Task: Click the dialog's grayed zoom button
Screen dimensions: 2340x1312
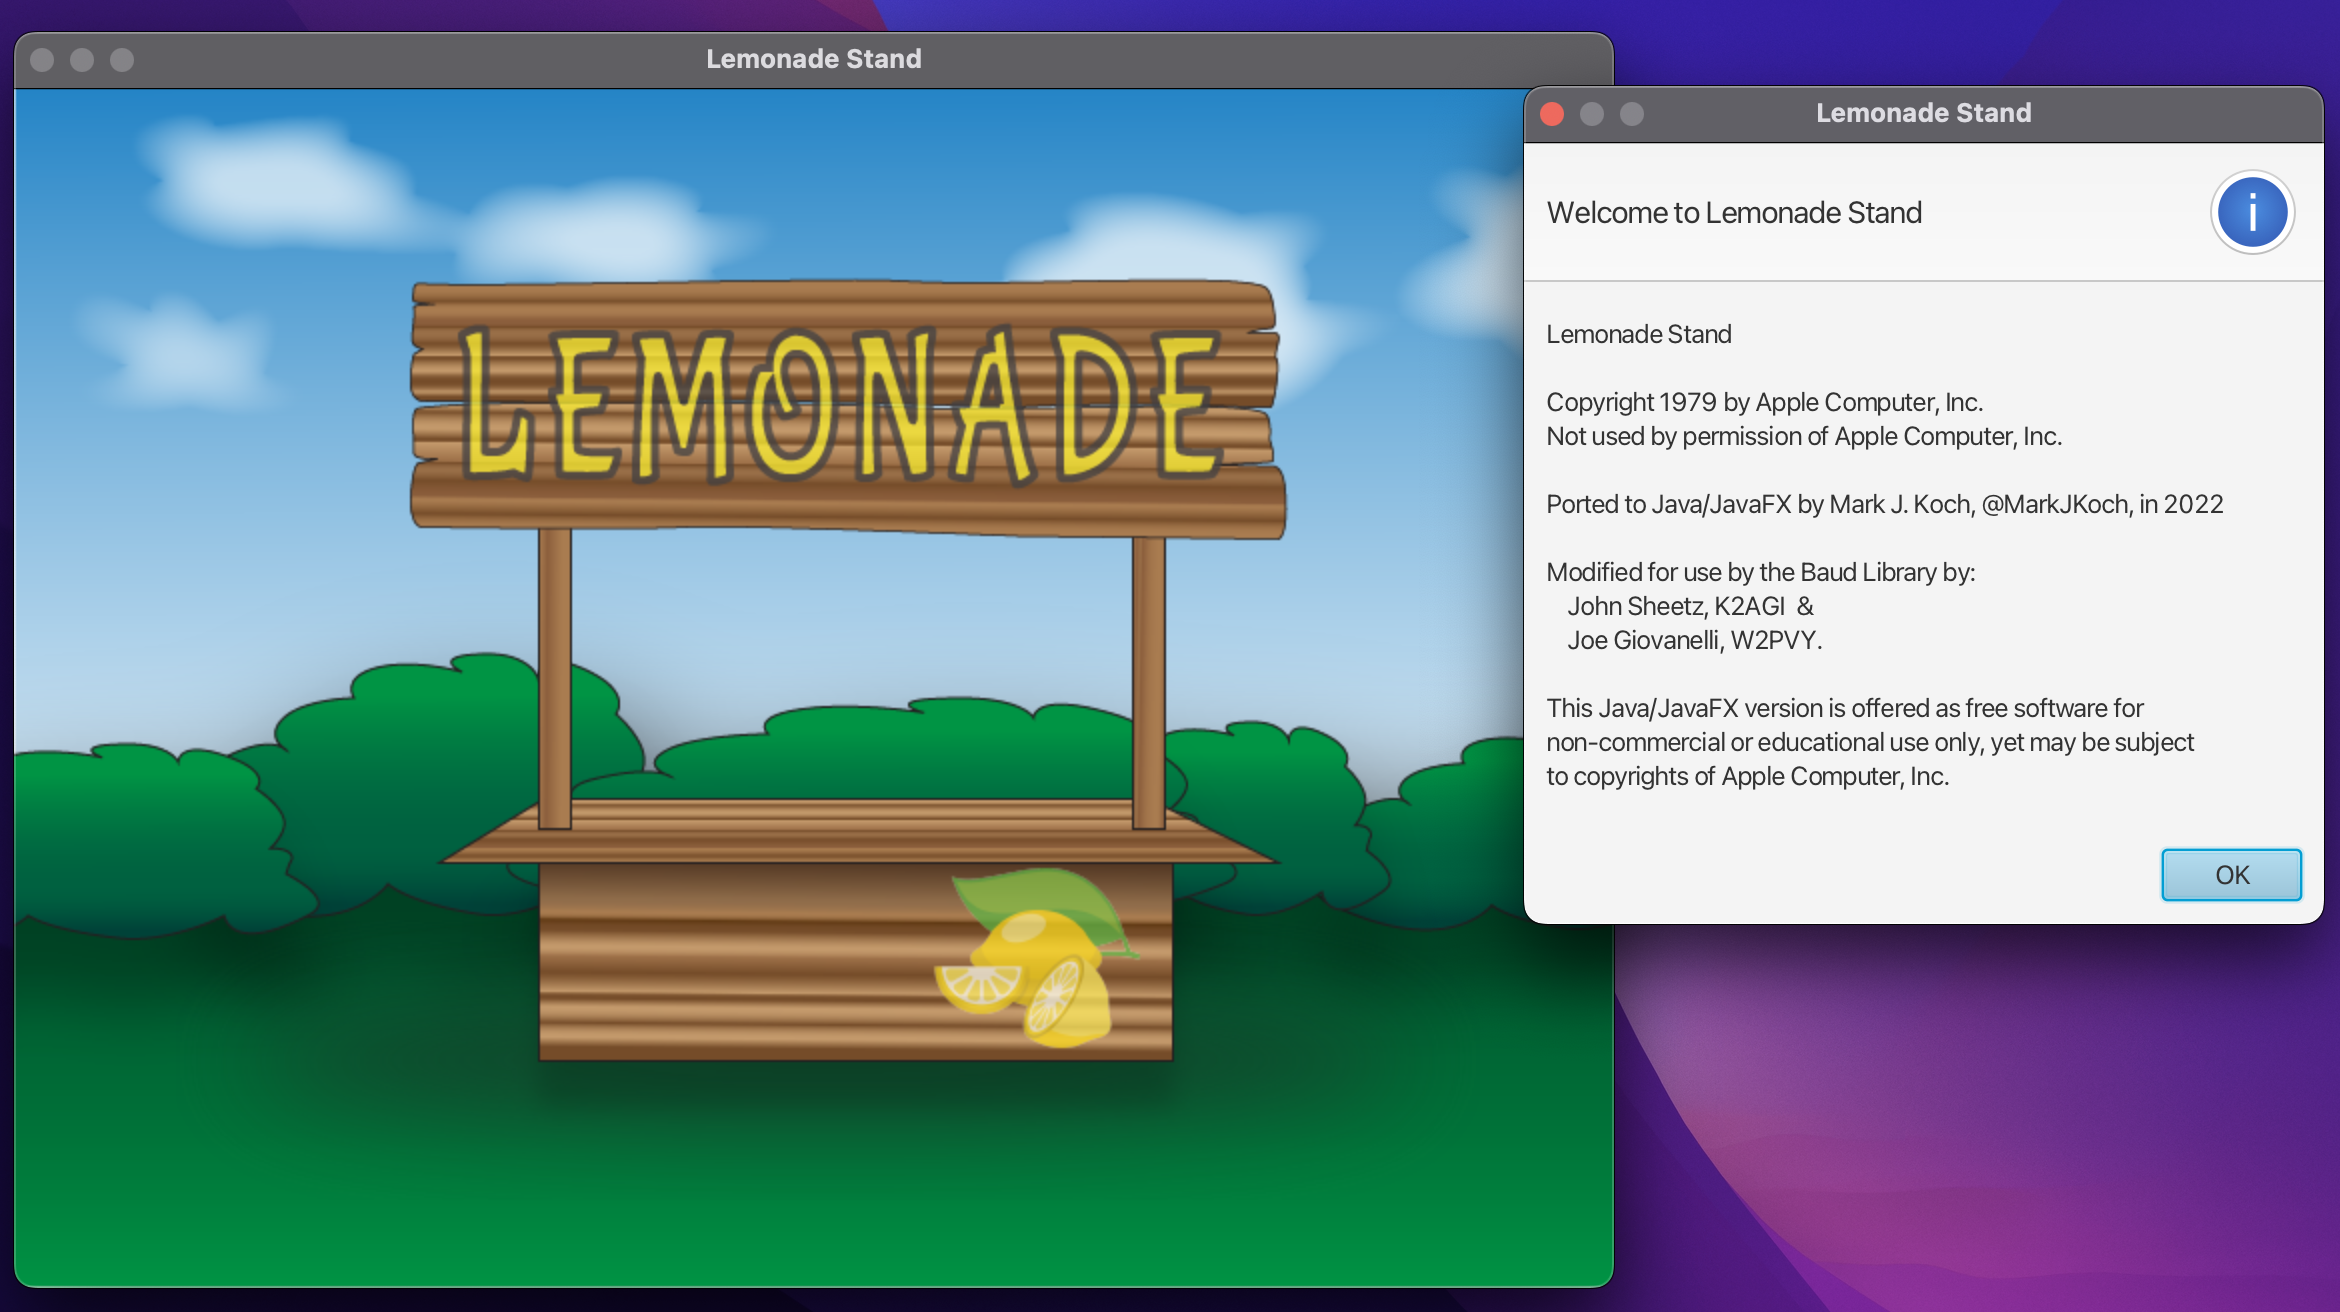Action: [x=1632, y=114]
